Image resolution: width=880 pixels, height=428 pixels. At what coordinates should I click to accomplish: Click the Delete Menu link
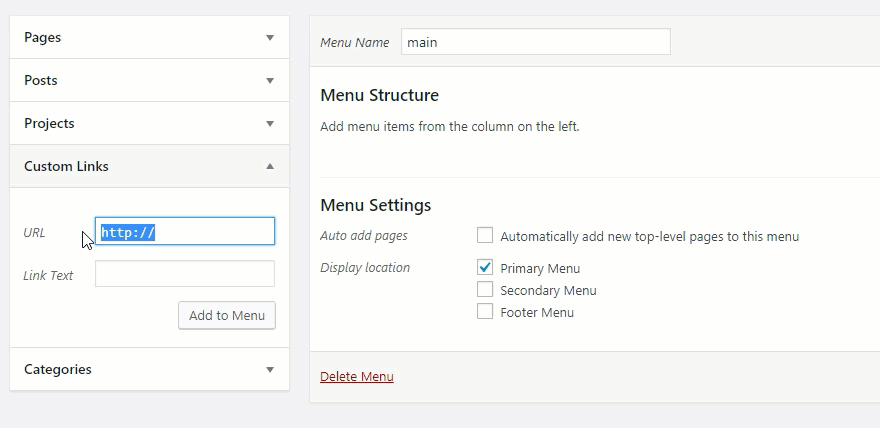357,377
